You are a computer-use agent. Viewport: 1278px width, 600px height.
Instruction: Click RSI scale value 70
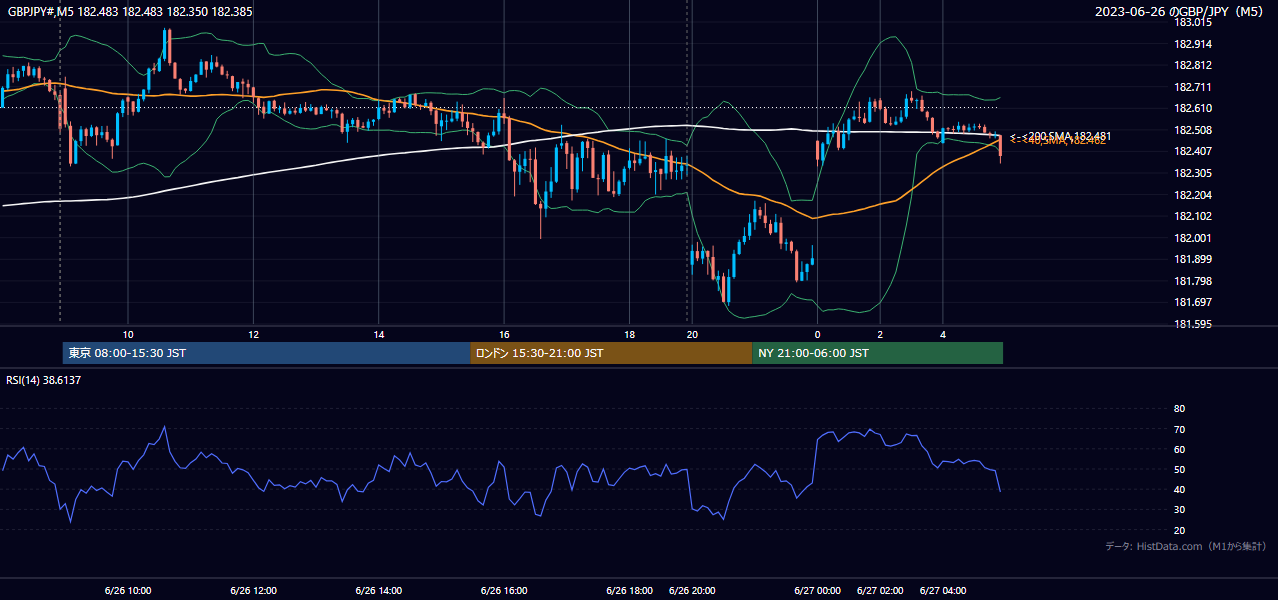click(x=1180, y=429)
